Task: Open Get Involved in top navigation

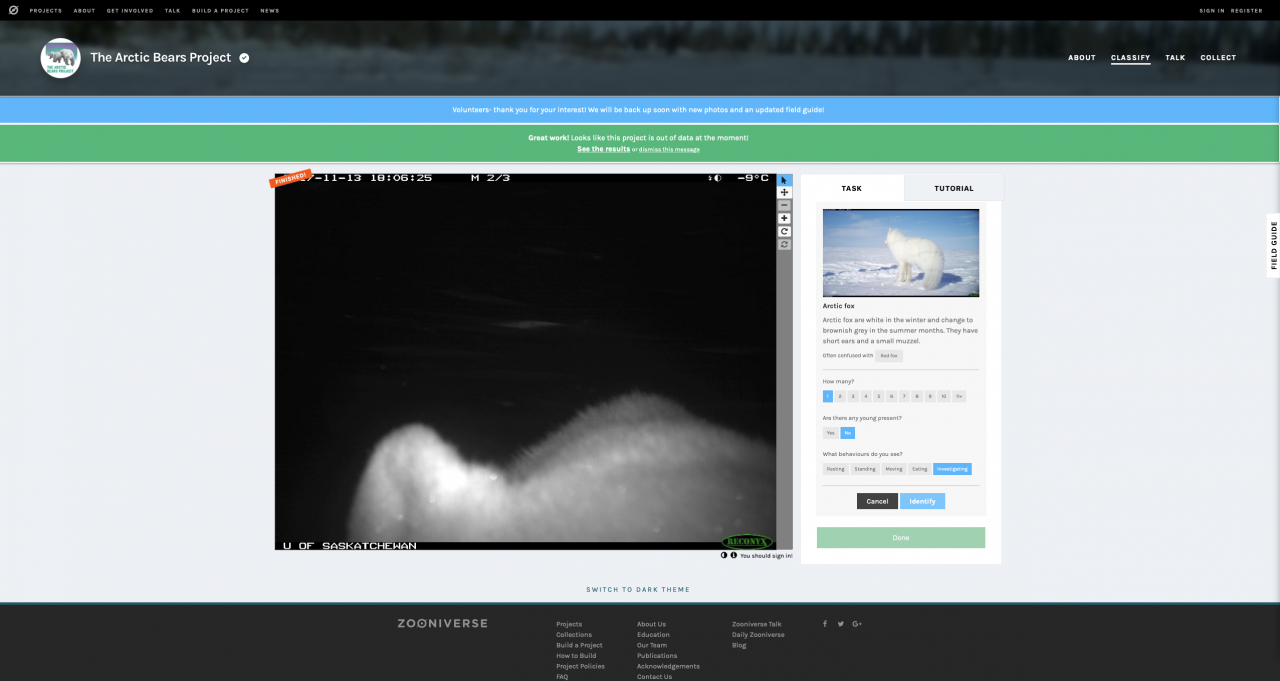Action: point(129,10)
